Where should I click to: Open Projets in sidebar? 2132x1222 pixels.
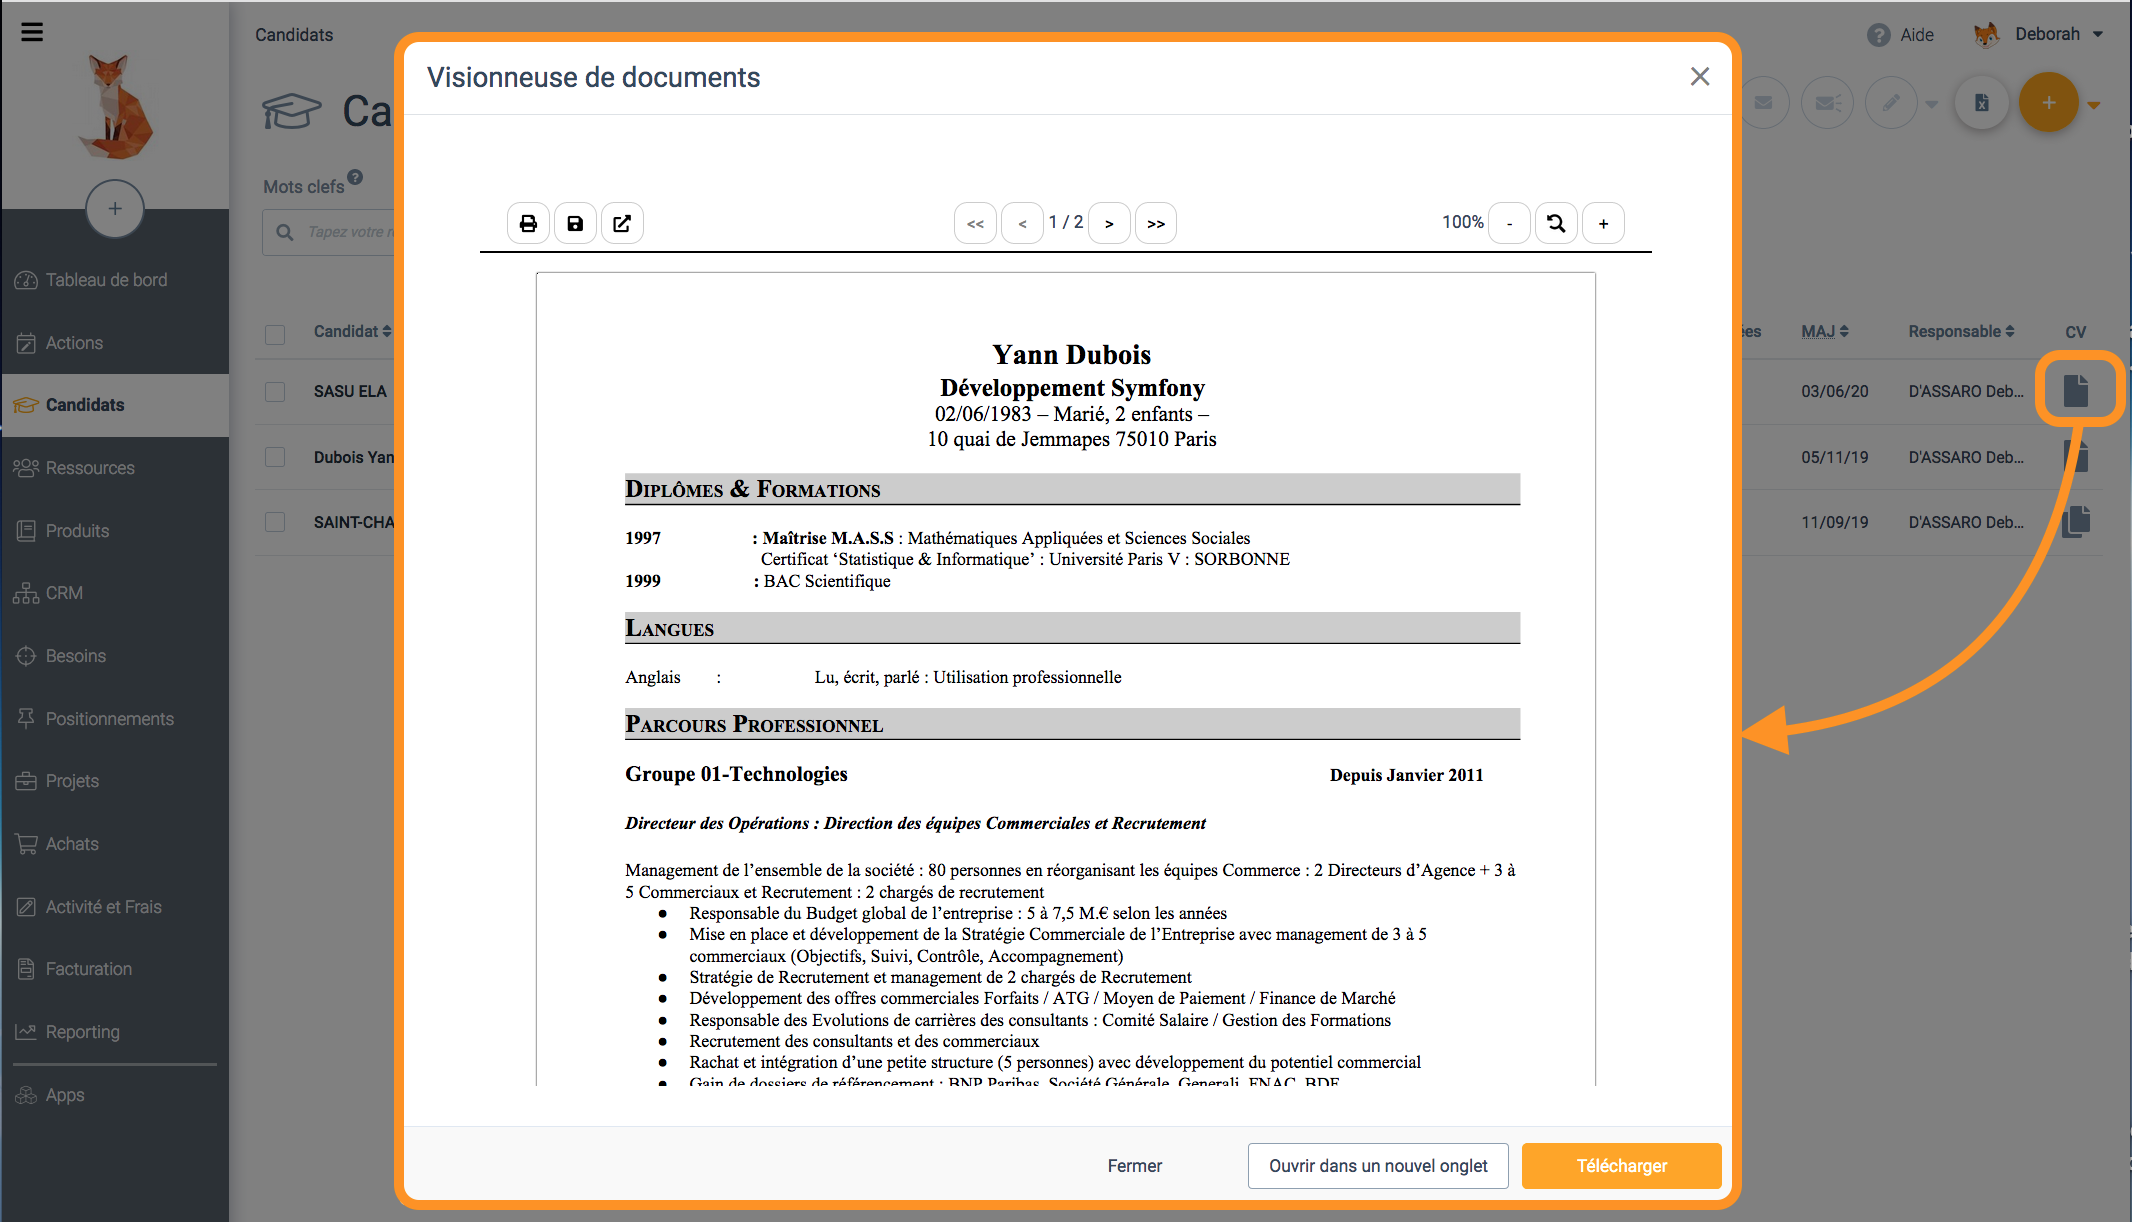click(x=115, y=781)
